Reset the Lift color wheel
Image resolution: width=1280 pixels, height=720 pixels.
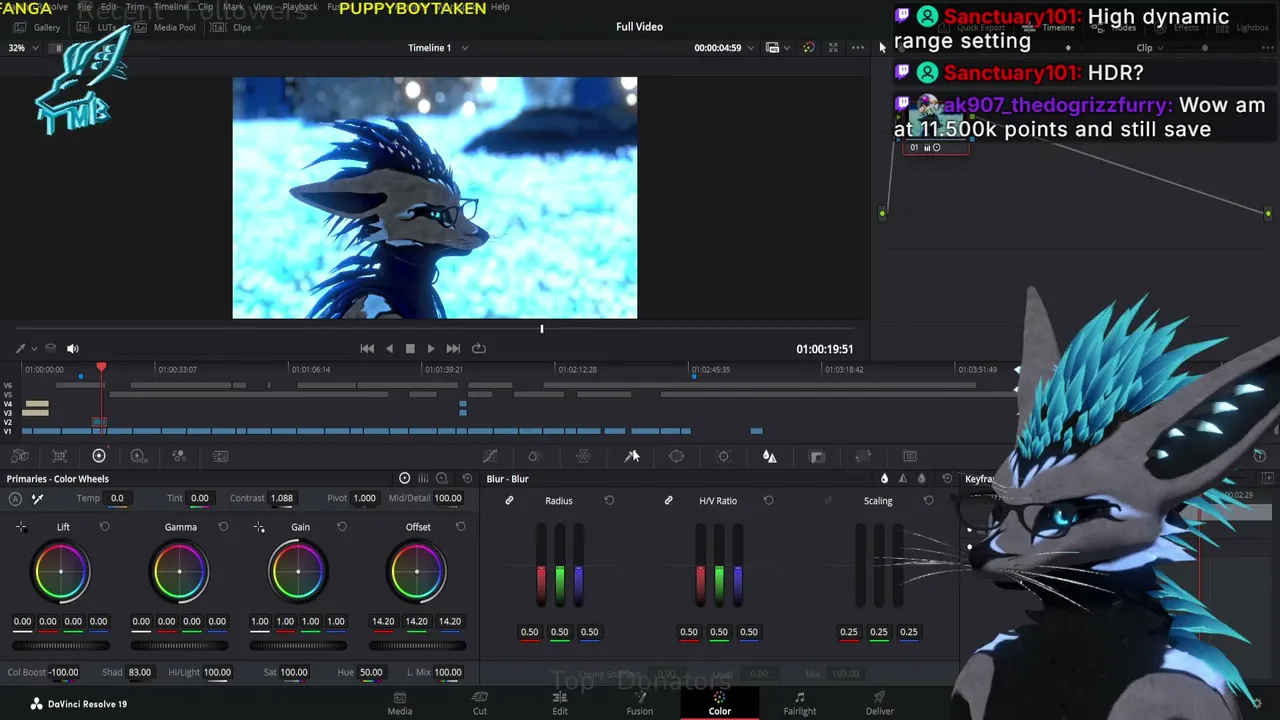pyautogui.click(x=104, y=527)
